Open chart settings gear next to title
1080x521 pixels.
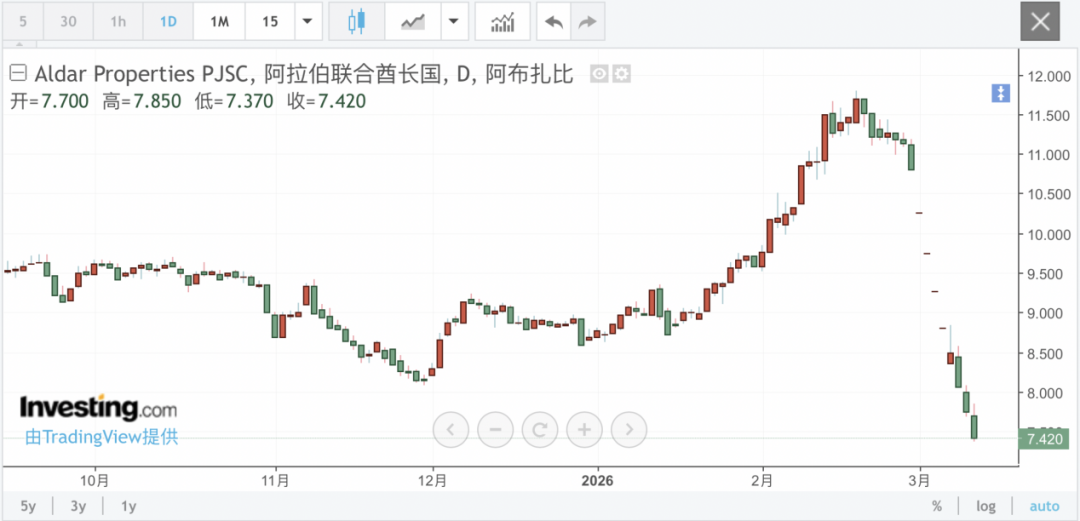[x=621, y=74]
